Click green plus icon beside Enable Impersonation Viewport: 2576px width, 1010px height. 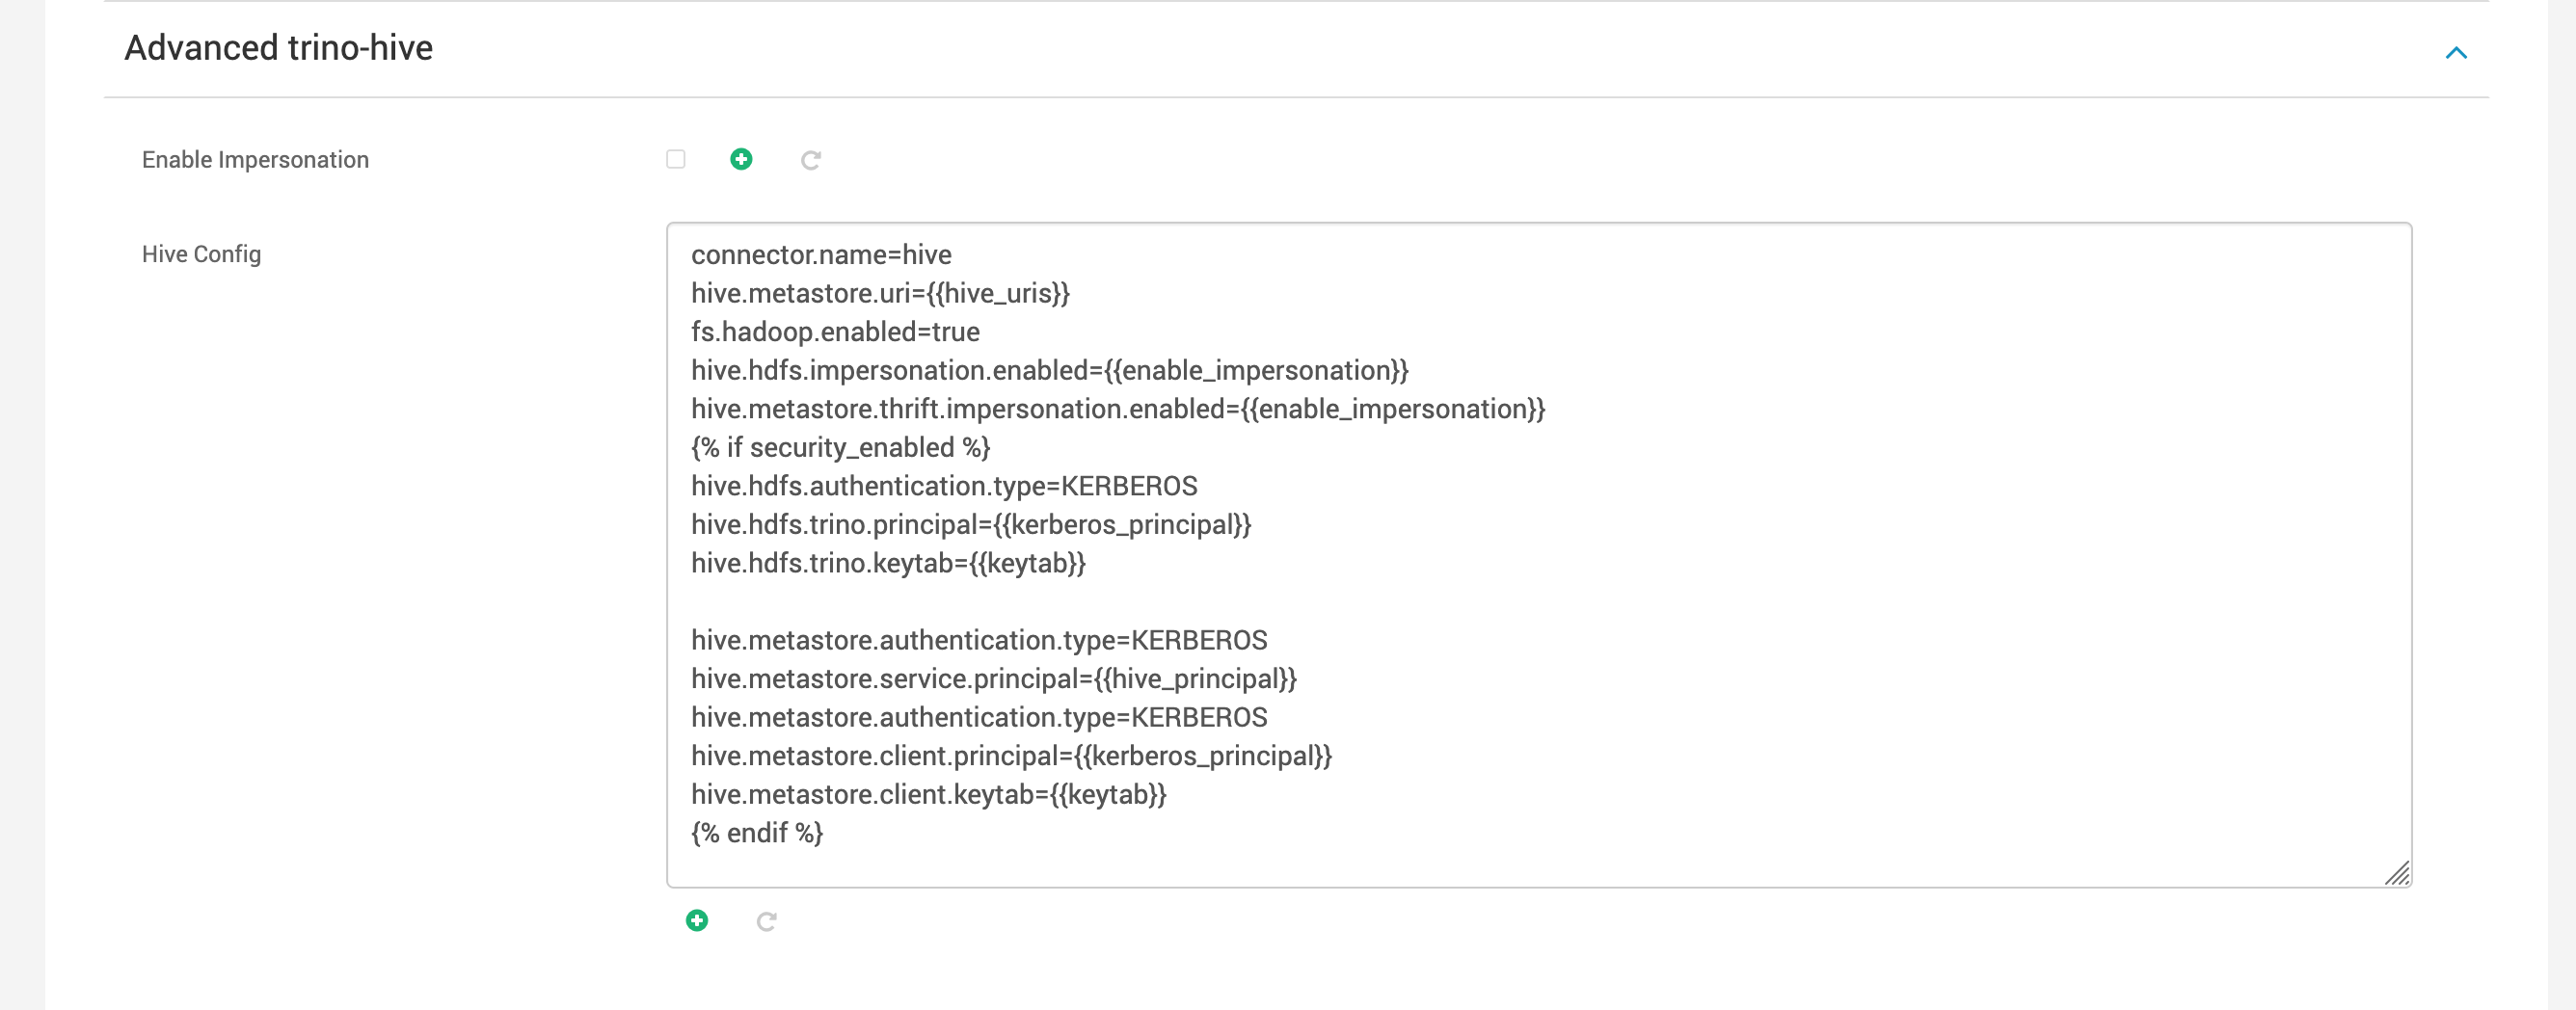[741, 159]
